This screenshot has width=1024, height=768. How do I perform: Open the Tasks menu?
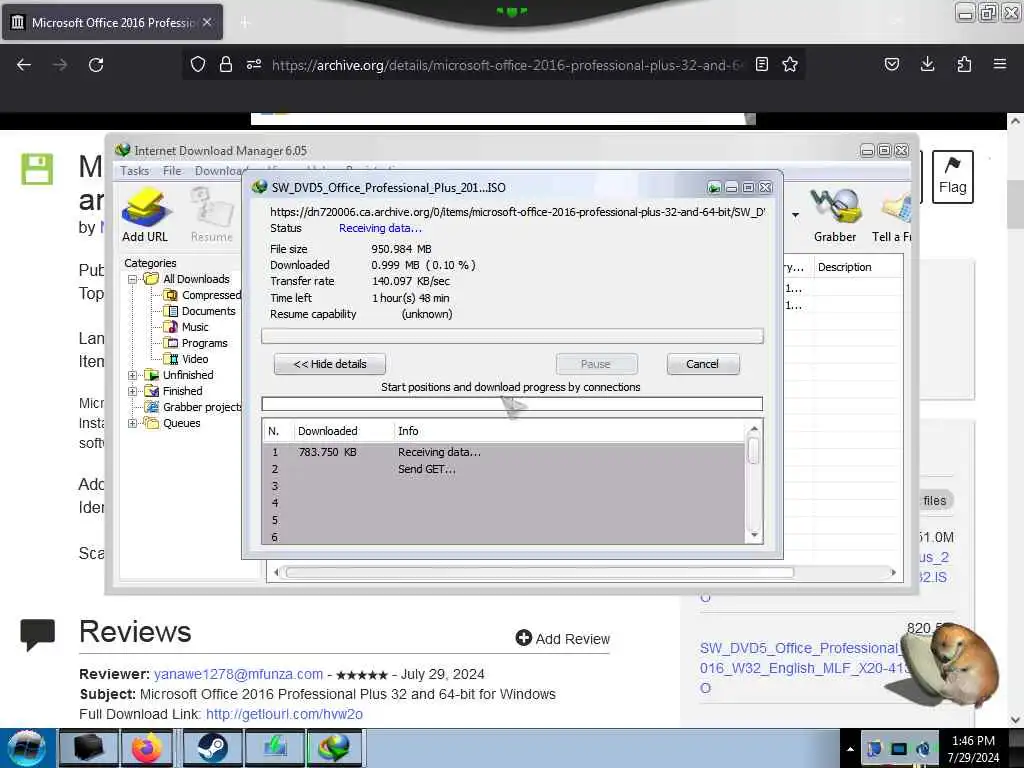coord(135,170)
